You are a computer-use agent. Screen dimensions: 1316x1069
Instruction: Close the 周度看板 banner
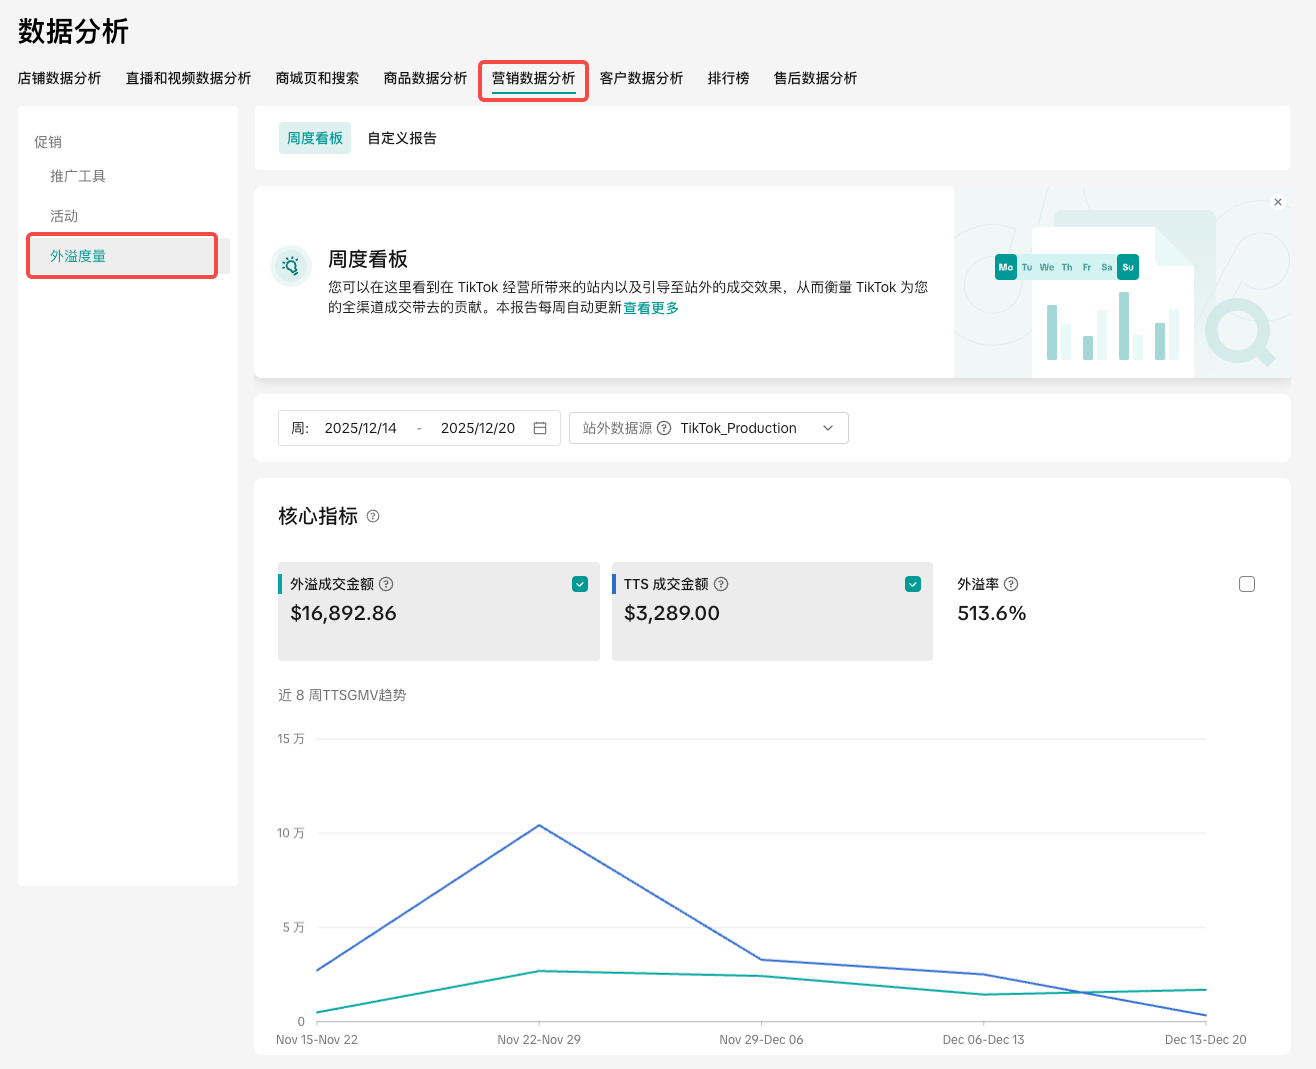point(1277,202)
